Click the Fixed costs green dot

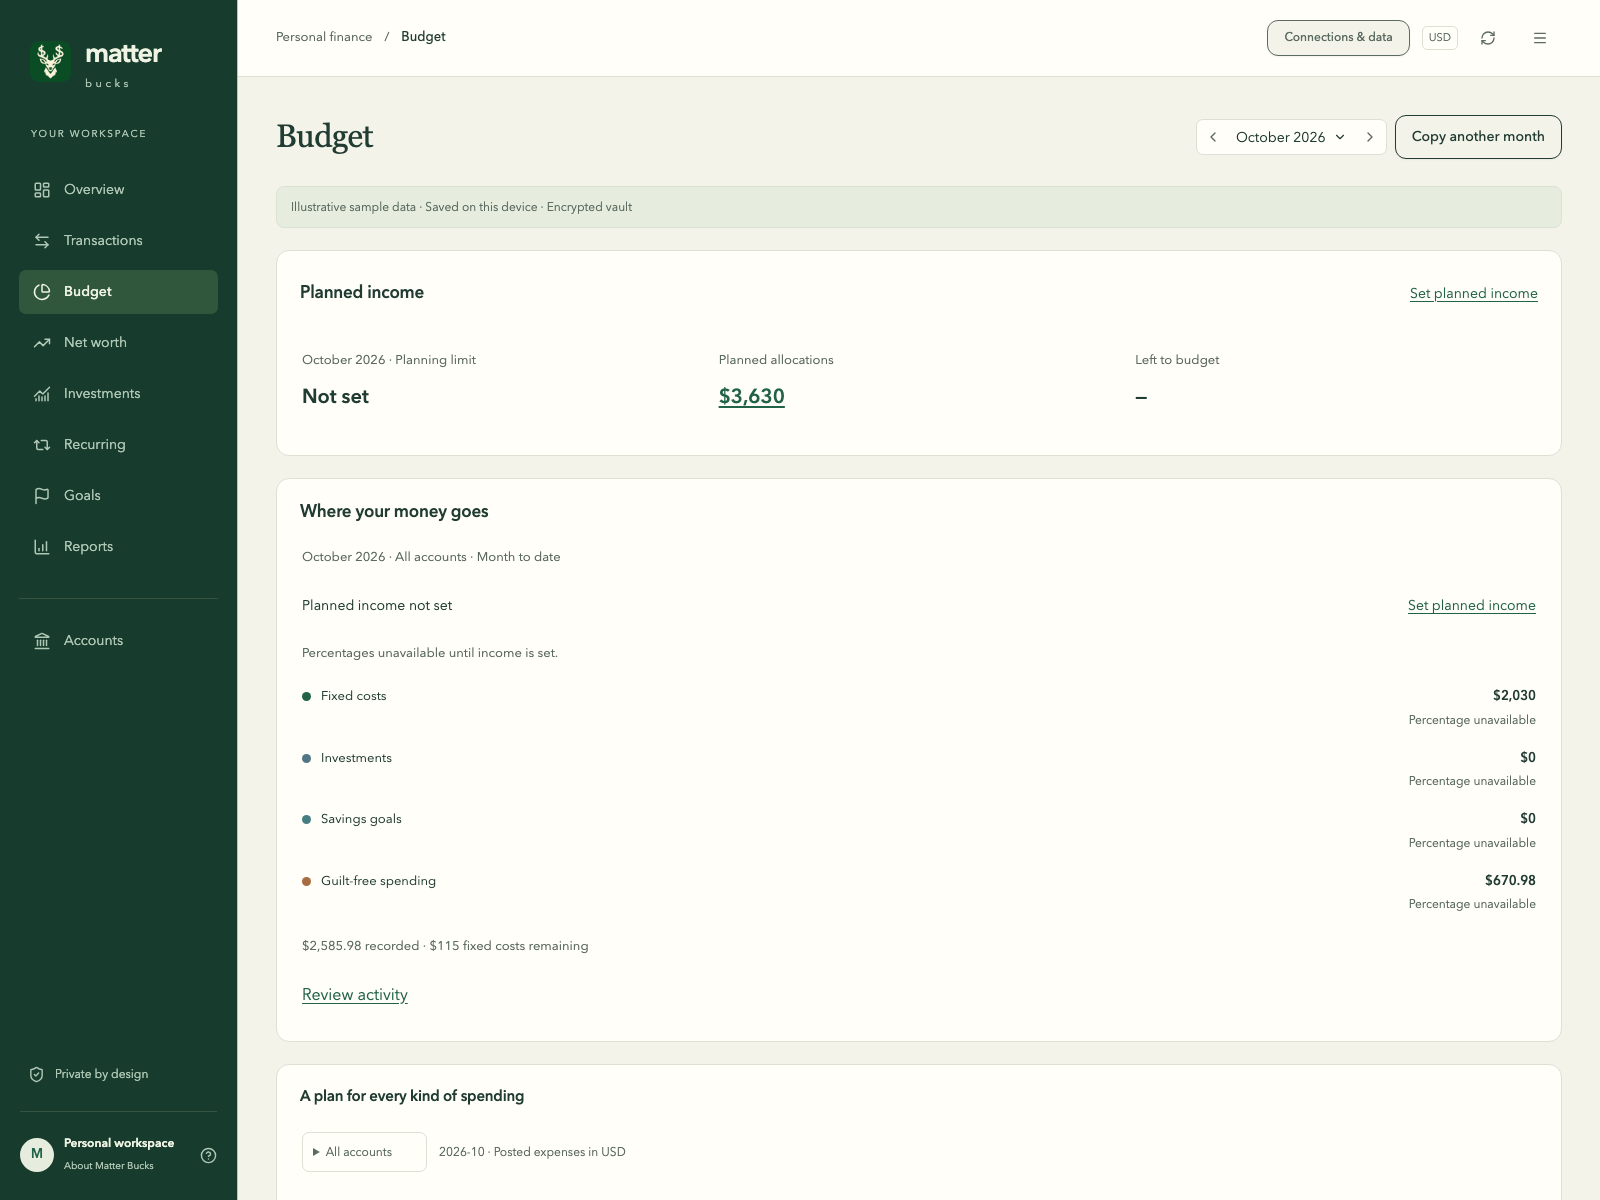[x=307, y=697]
